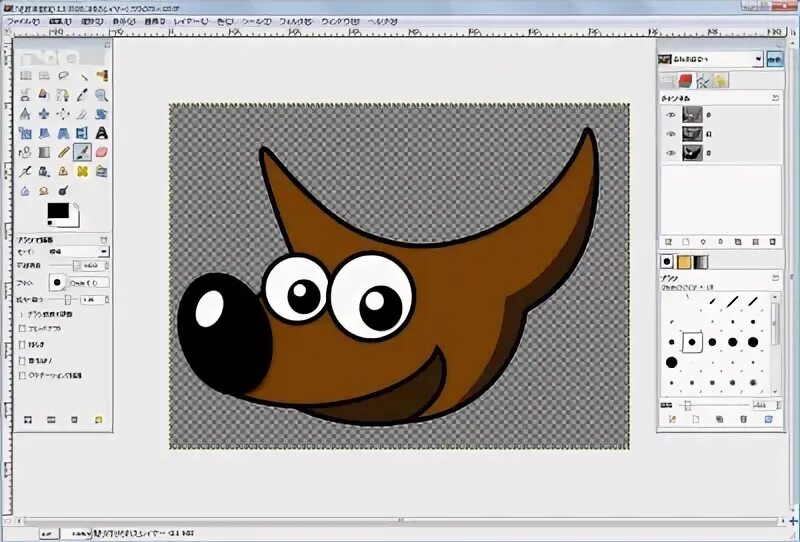Open the 編集 (Edit) menu
The height and width of the screenshot is (542, 800).
60,21
